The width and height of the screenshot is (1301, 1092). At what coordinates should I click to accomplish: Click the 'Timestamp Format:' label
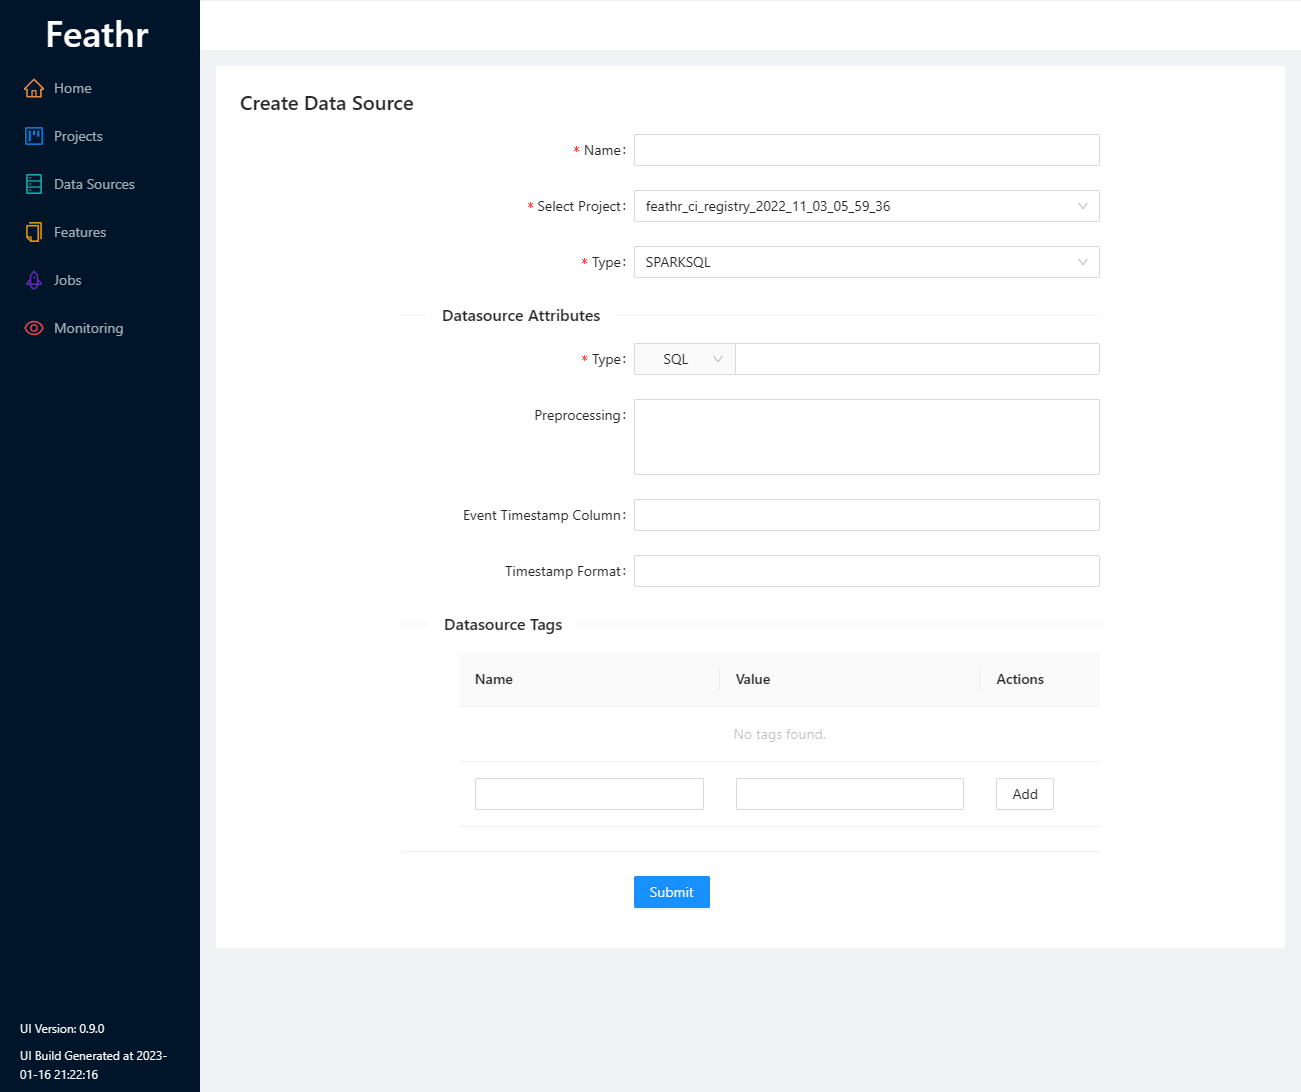[x=565, y=571]
